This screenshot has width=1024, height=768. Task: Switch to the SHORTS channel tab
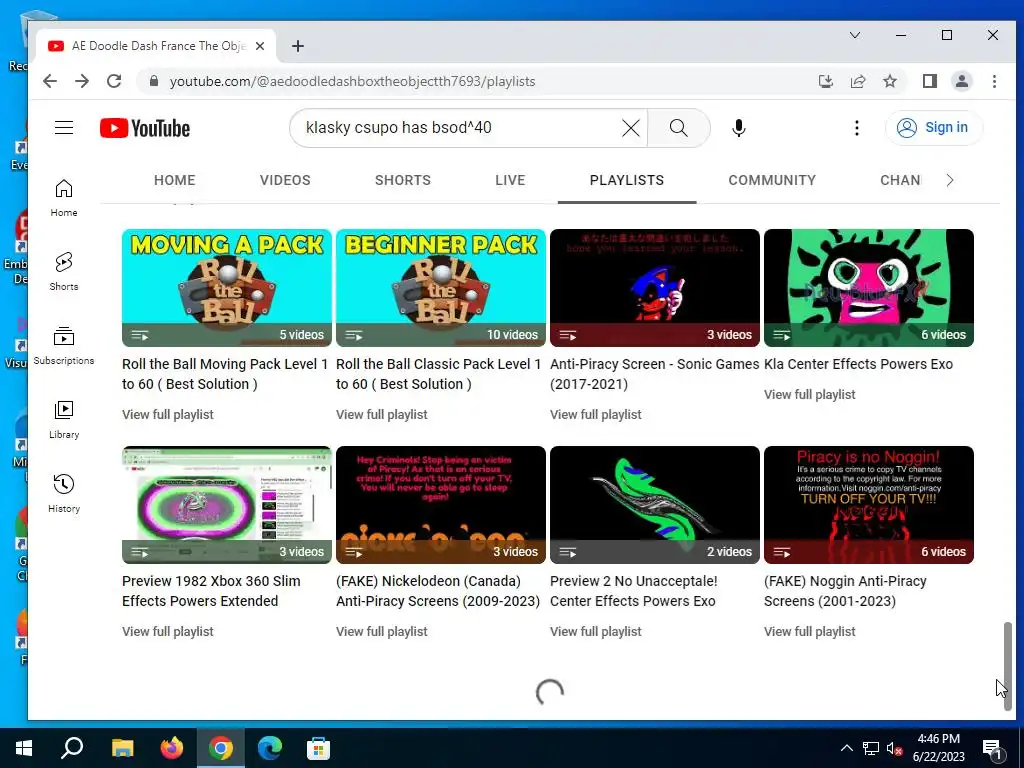[402, 180]
